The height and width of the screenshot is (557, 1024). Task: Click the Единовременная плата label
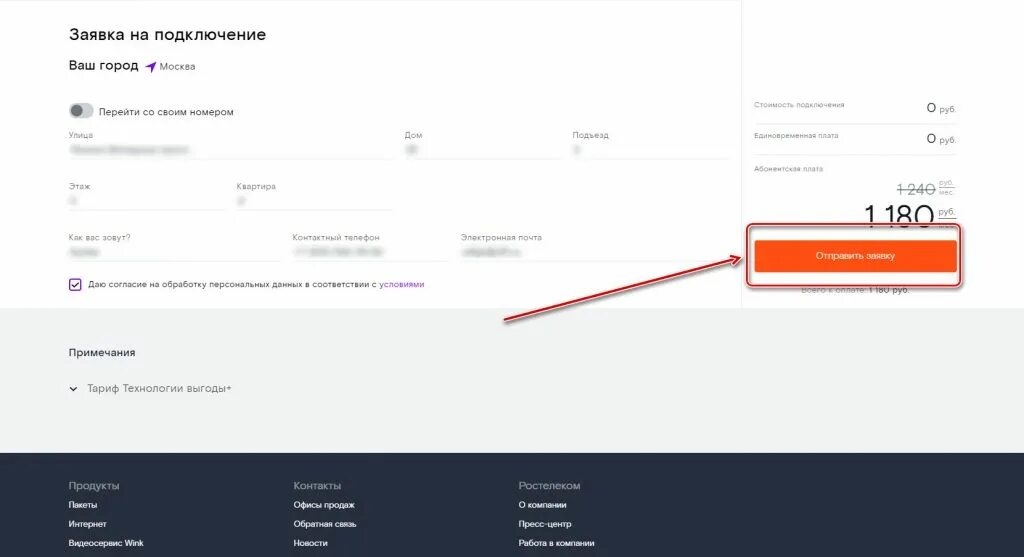(x=796, y=136)
